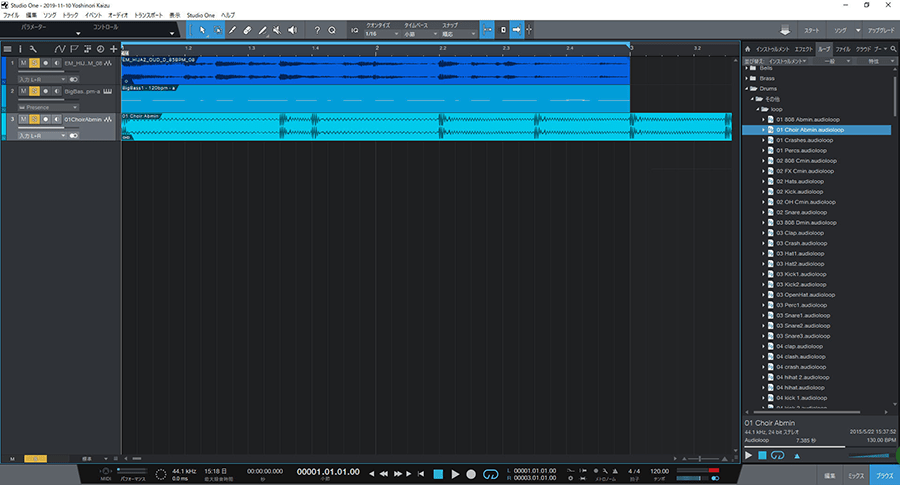Select 01 Crashes.audioloop in the browser list

805,140
